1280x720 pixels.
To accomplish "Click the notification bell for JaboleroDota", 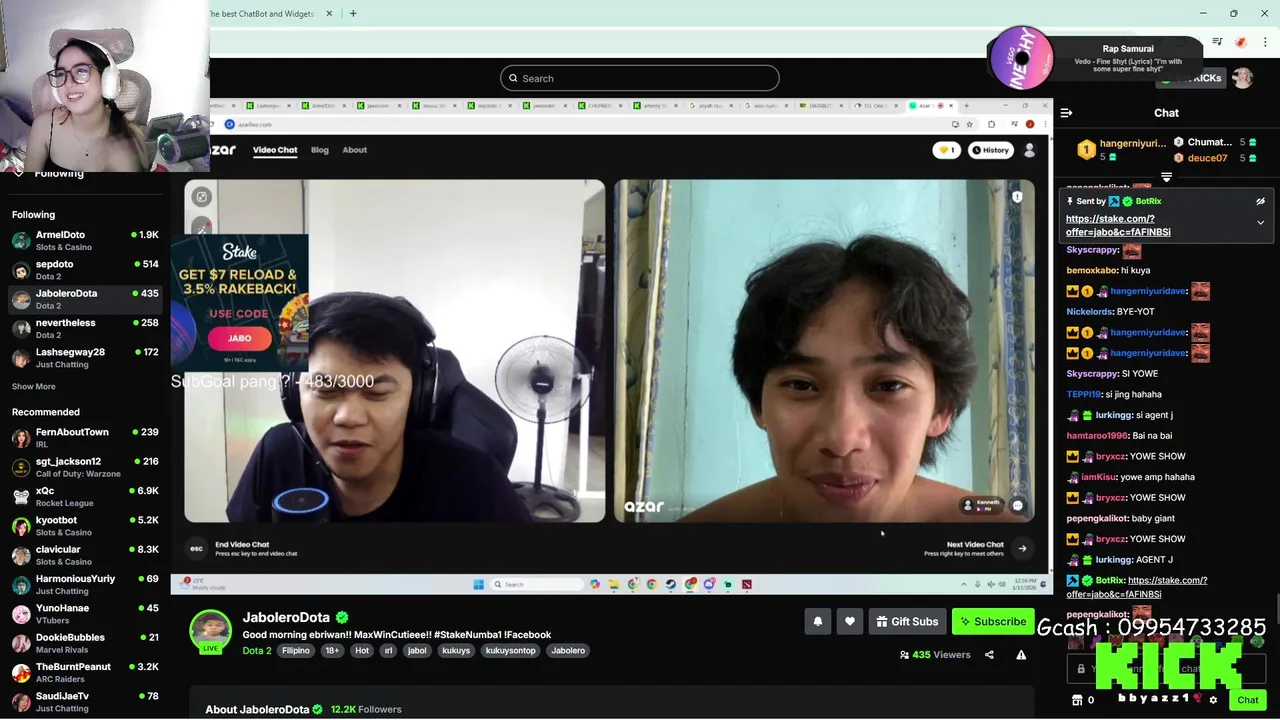I will coord(818,621).
